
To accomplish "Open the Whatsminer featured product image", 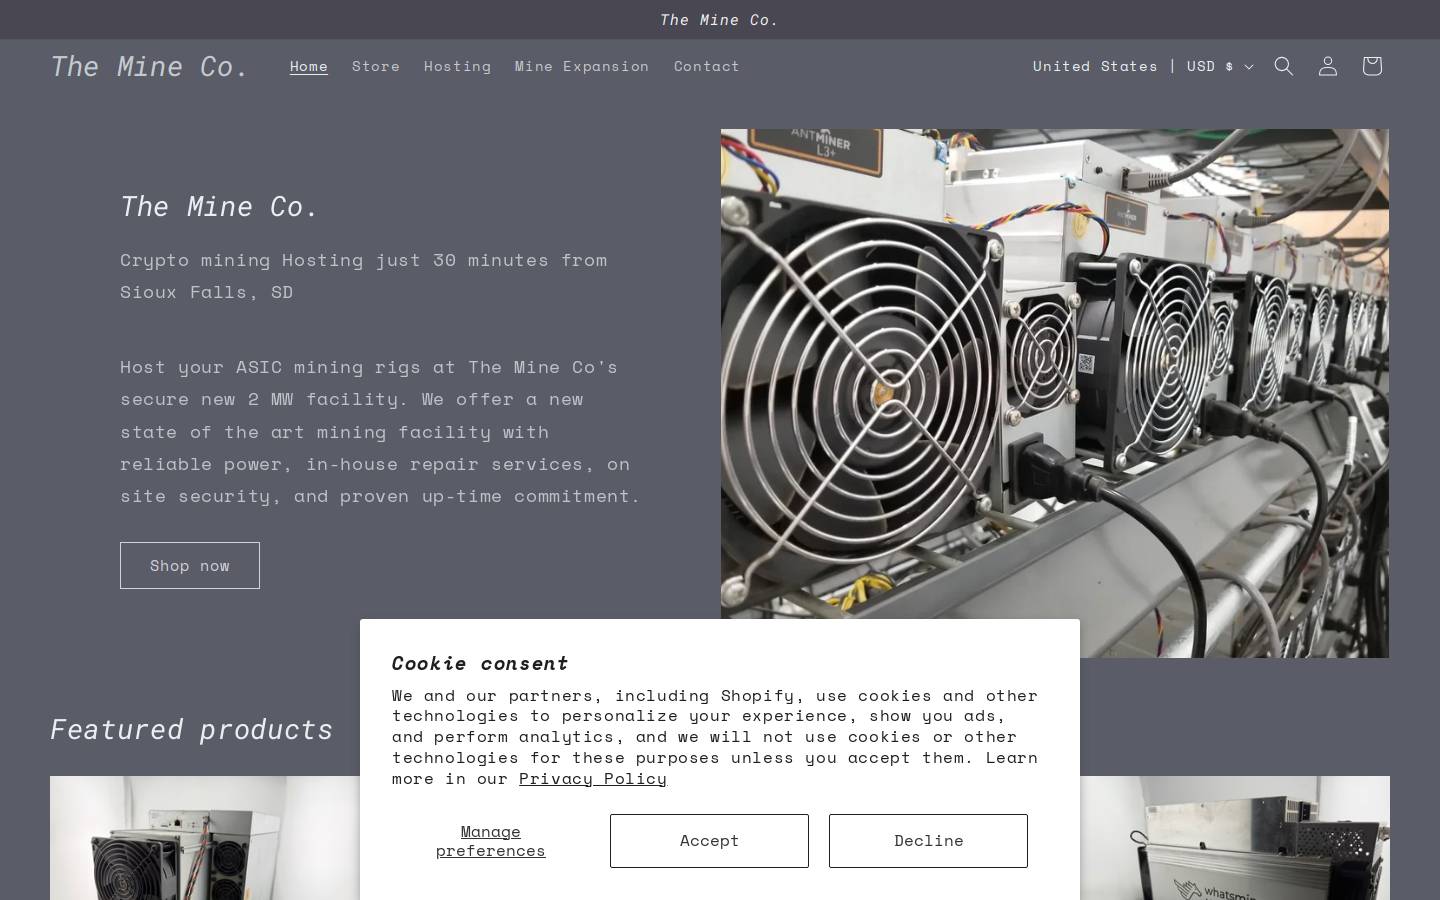I will tap(1235, 838).
